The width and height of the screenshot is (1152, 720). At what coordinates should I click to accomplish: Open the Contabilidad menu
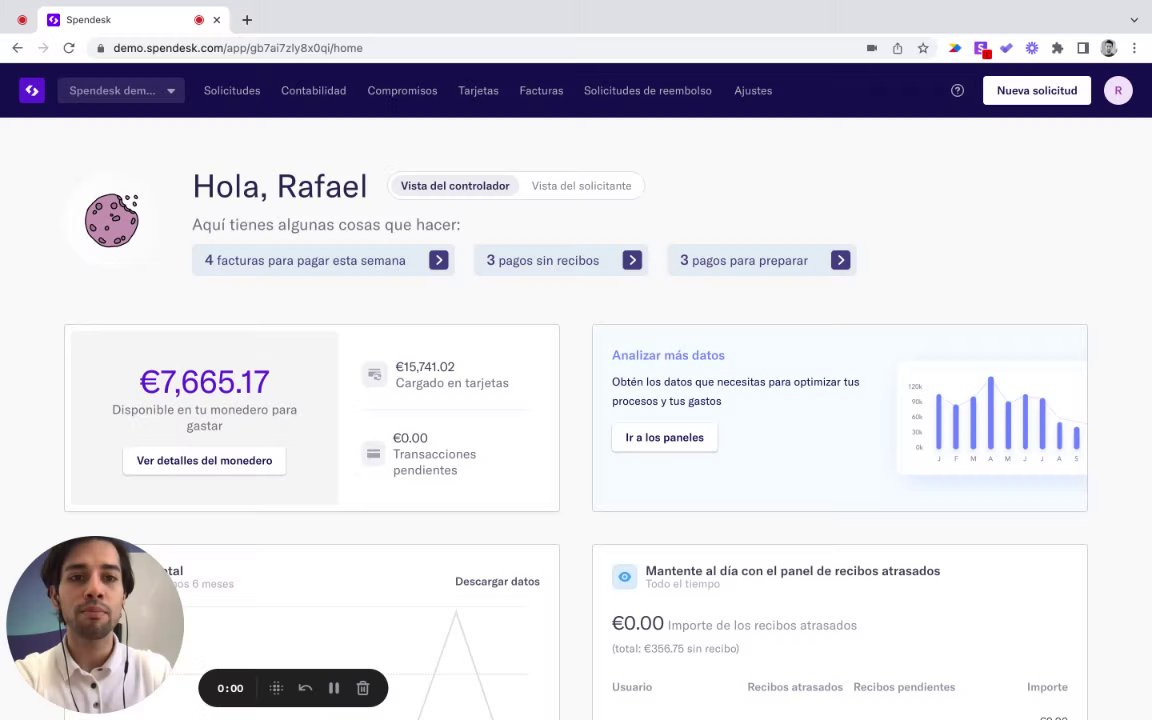(x=313, y=90)
